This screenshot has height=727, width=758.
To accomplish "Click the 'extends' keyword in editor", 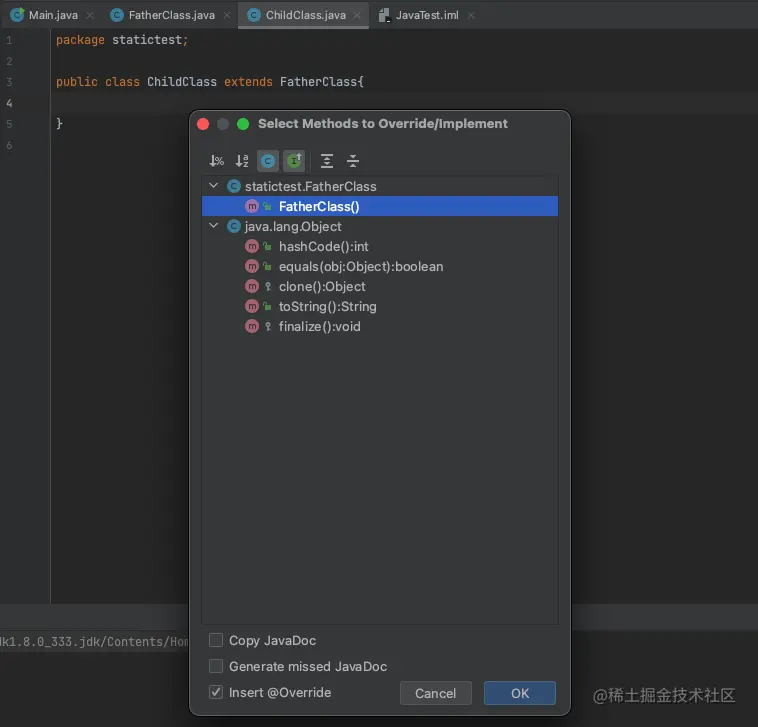I will 248,82.
